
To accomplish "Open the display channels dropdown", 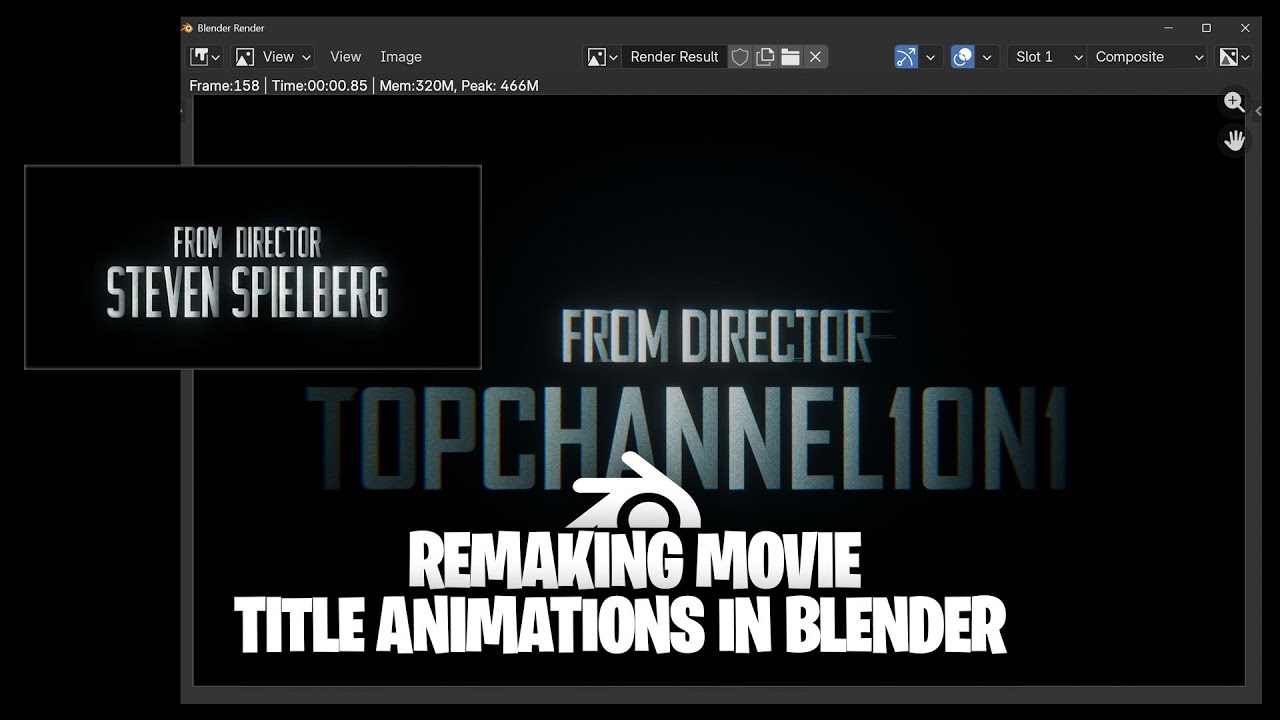I will point(1234,57).
